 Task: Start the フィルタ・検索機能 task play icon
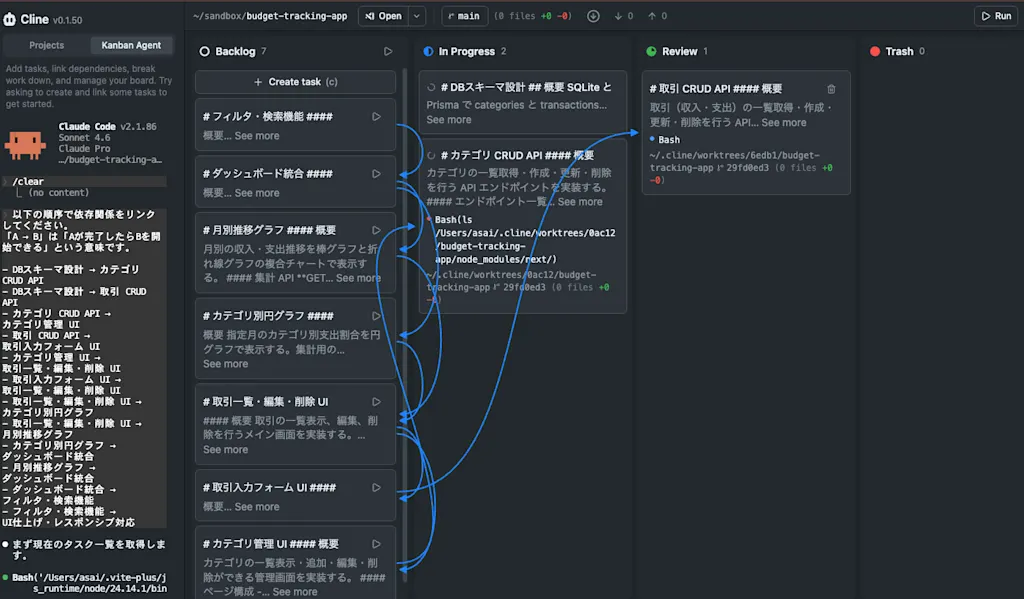click(376, 116)
